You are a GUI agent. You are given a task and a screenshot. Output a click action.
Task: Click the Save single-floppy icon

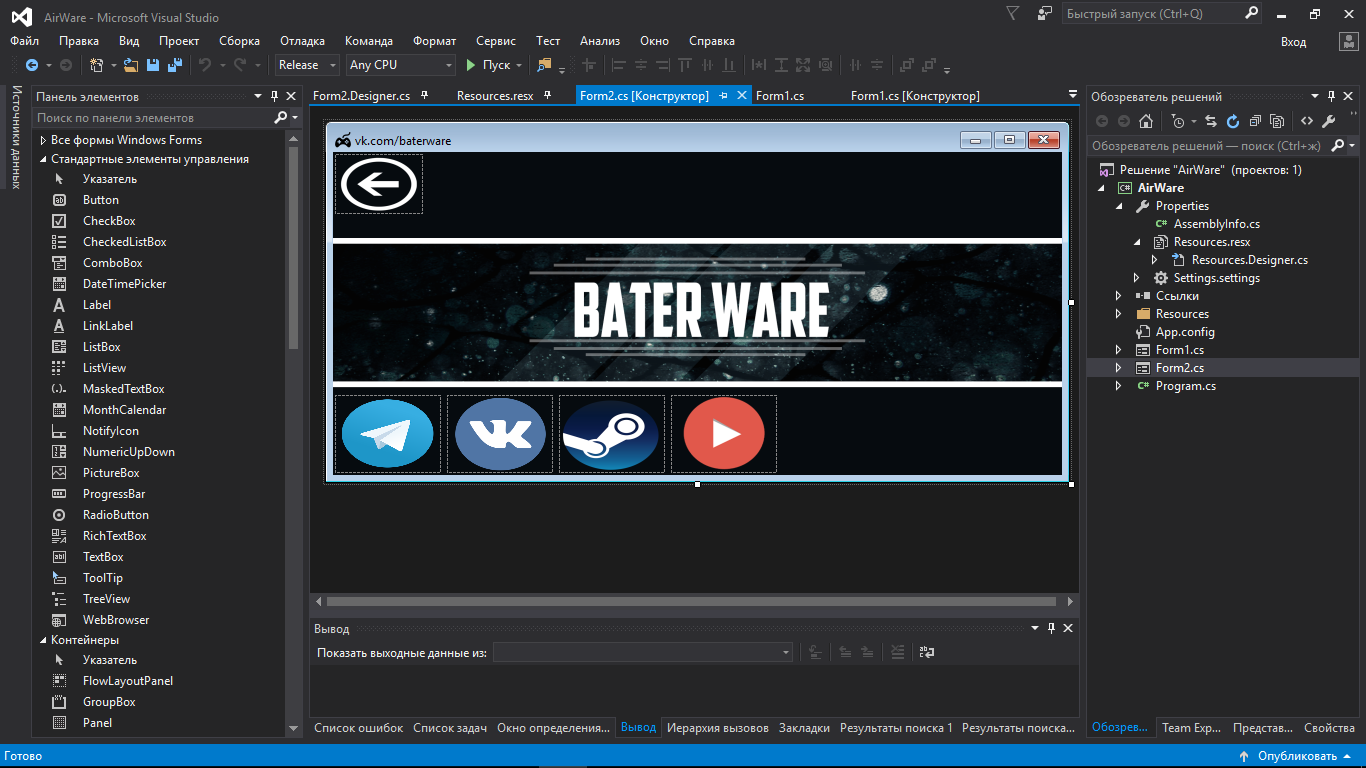tap(153, 65)
